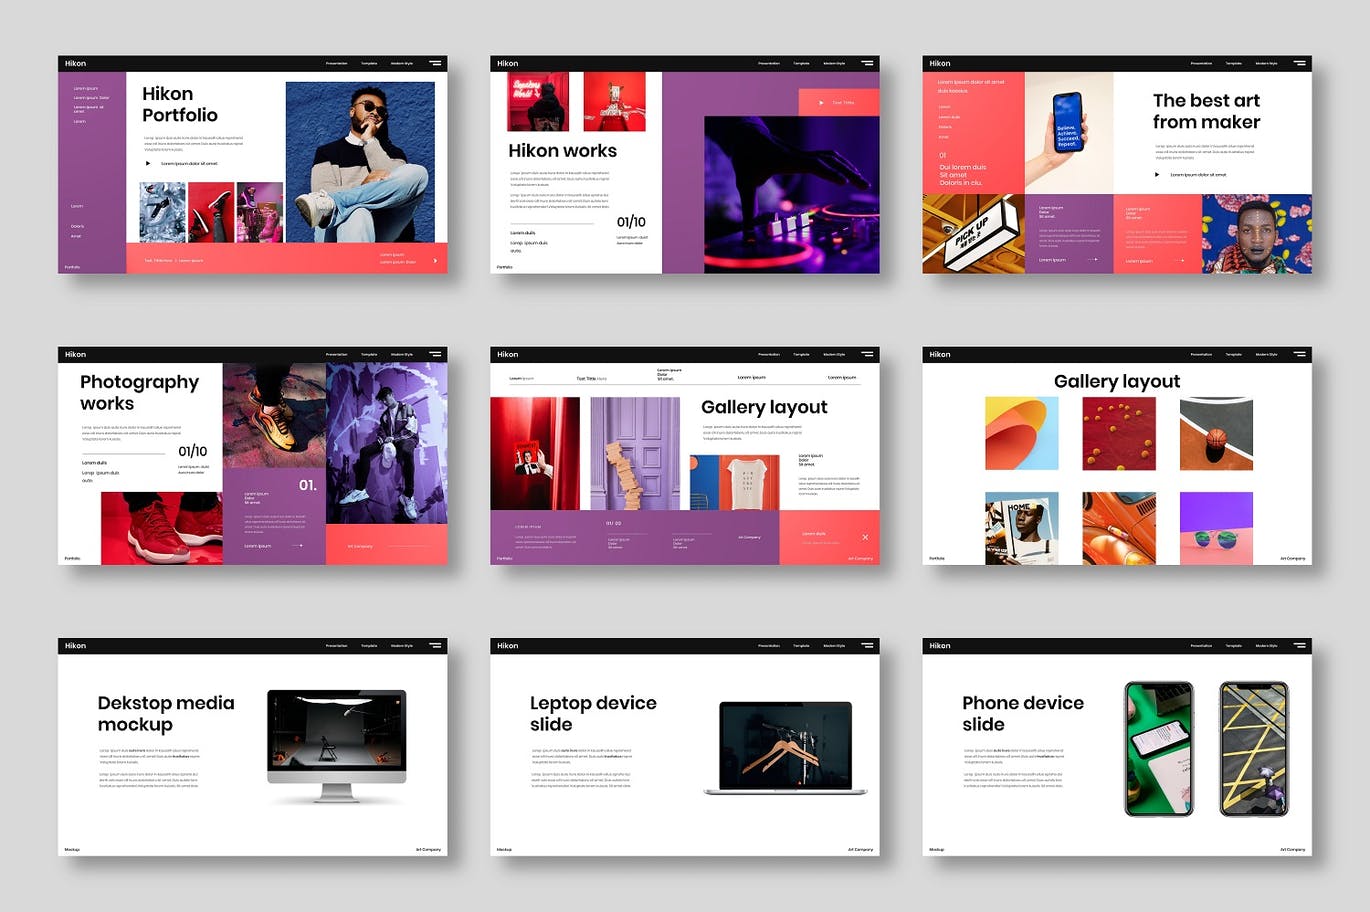1370x912 pixels.
Task: Select Template nav item on Hikon works slide
Action: pyautogui.click(x=801, y=63)
